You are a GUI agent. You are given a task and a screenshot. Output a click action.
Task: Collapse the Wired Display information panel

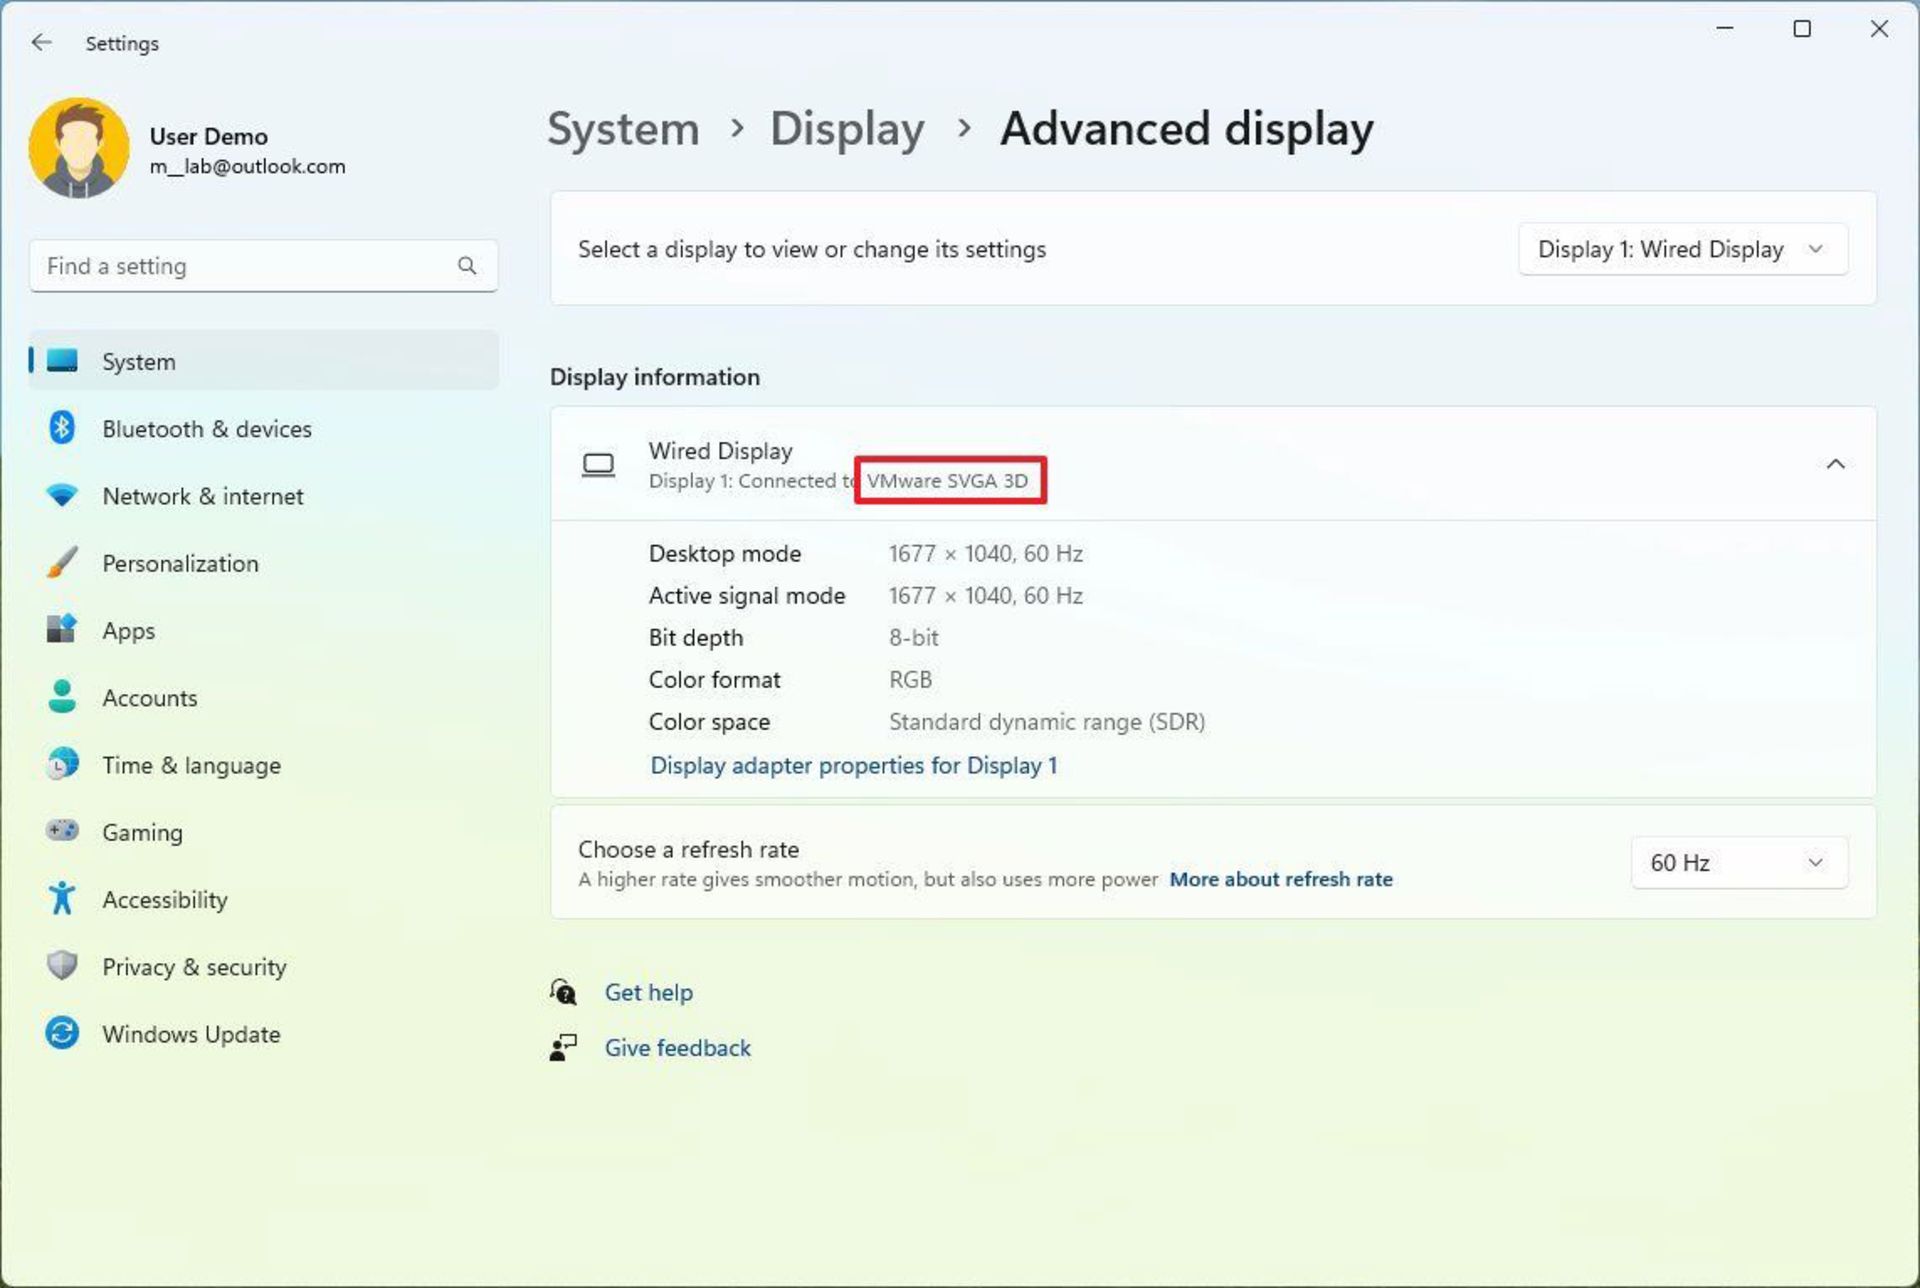[1835, 463]
